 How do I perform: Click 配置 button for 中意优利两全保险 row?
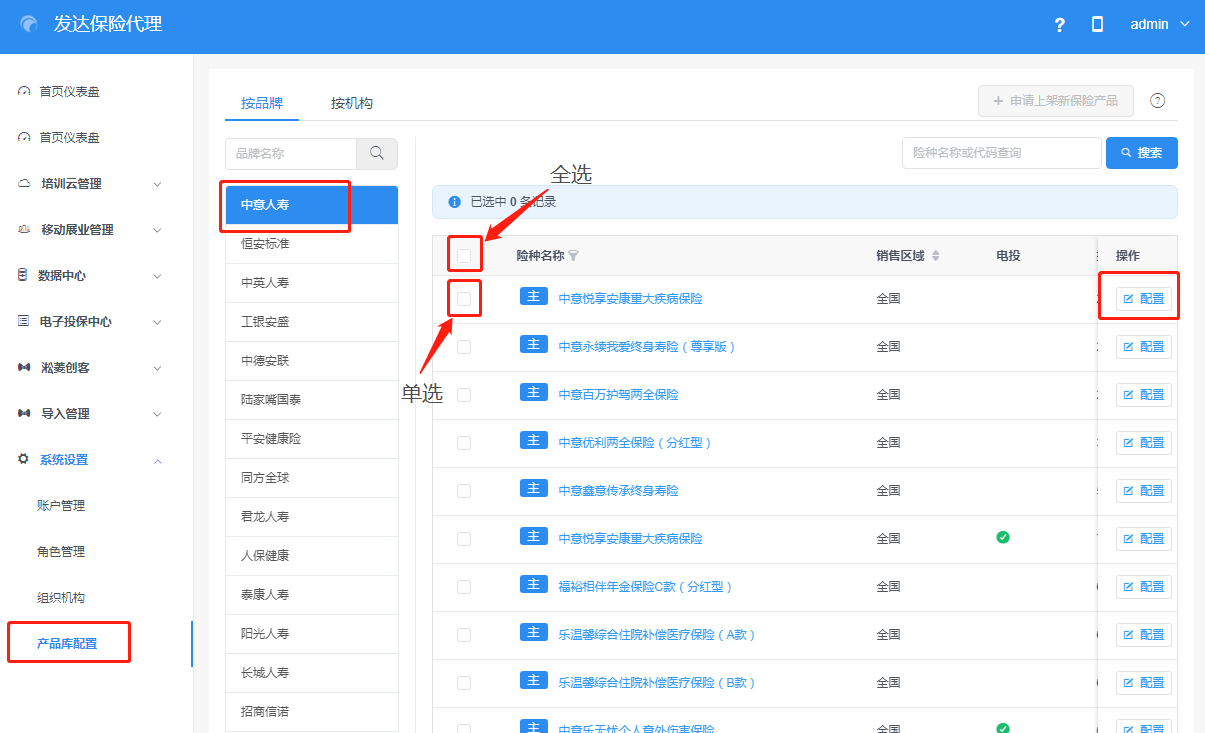[x=1143, y=442]
